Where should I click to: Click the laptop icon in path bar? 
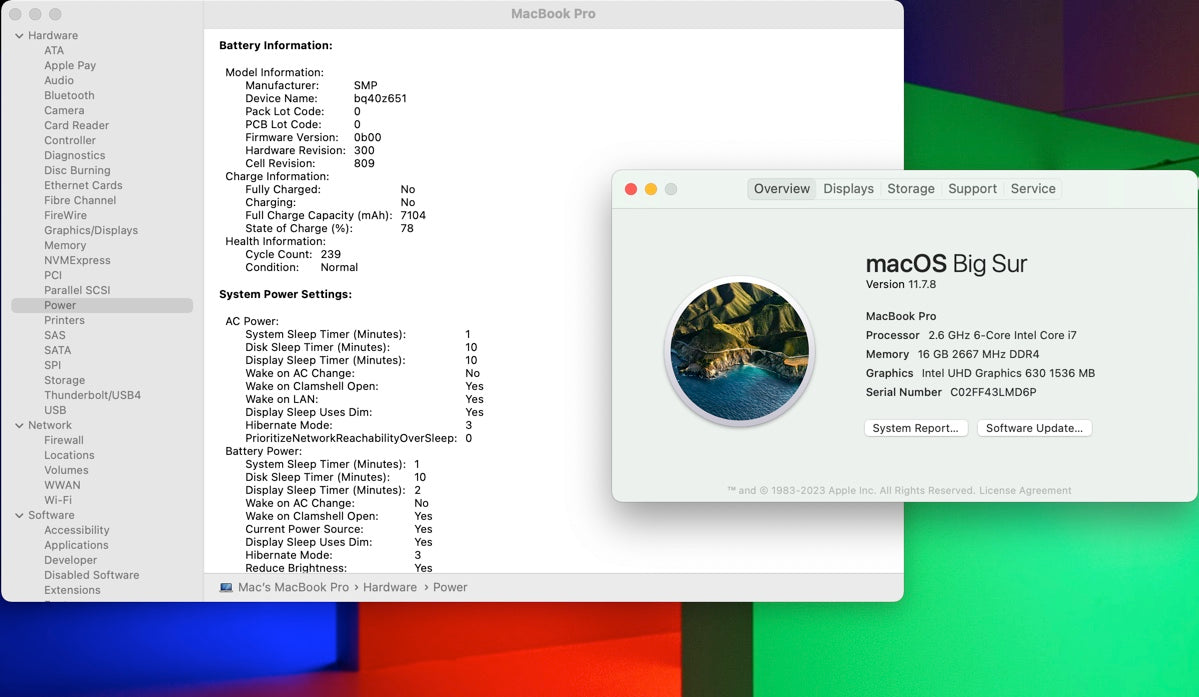click(226, 588)
